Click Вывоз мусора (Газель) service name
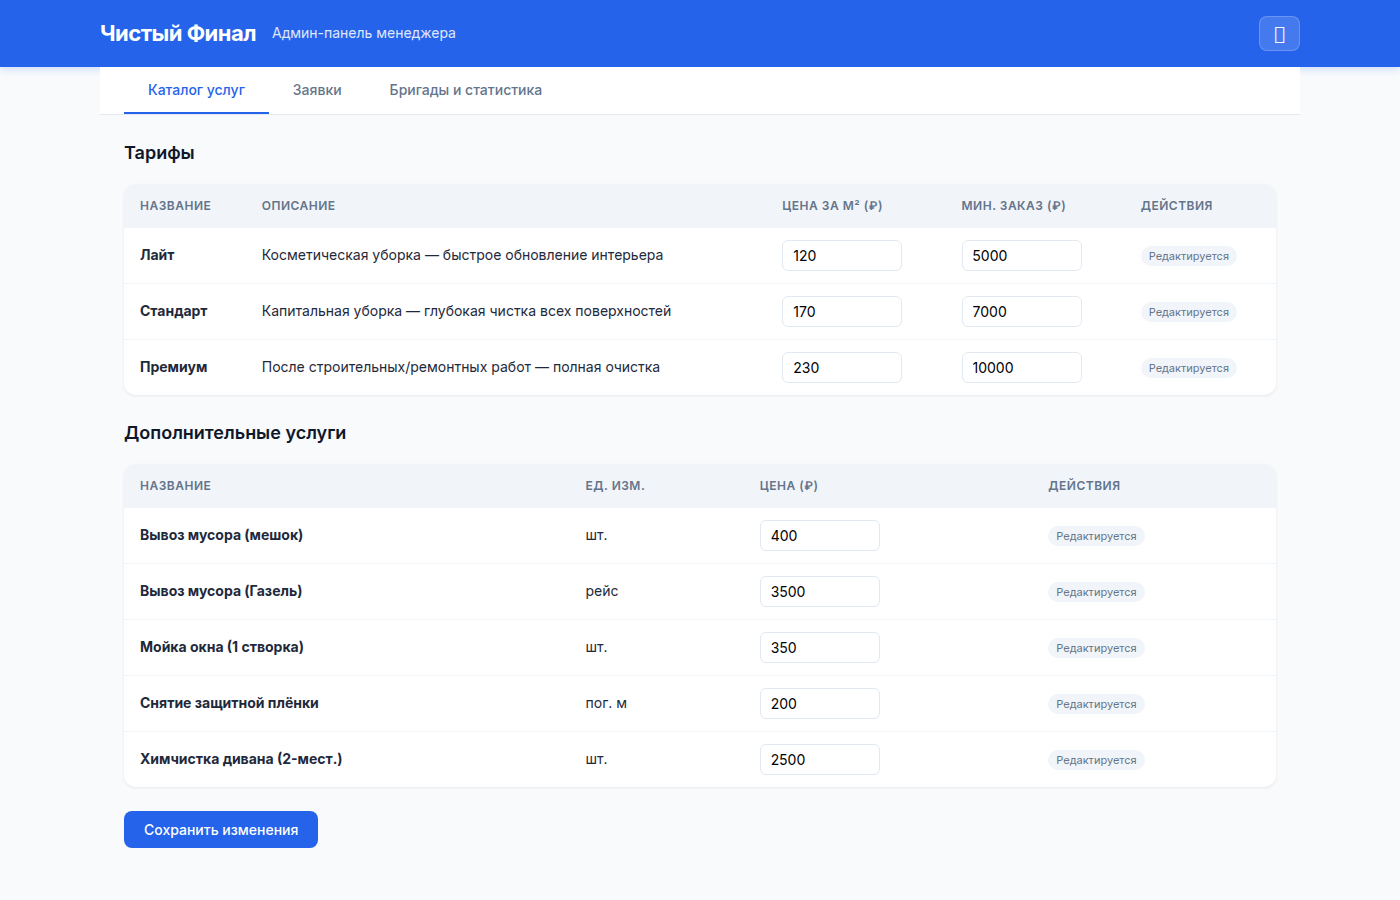This screenshot has width=1400, height=900. [221, 591]
